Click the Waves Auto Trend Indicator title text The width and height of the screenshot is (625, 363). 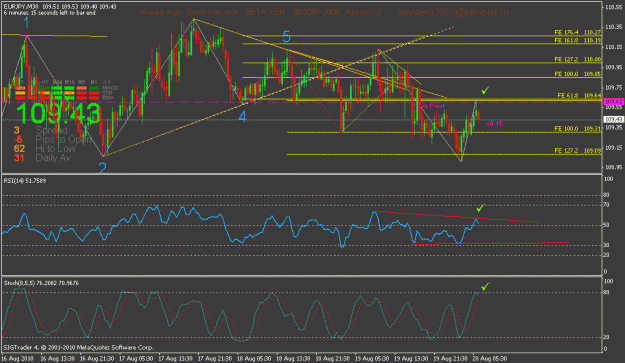212,12
